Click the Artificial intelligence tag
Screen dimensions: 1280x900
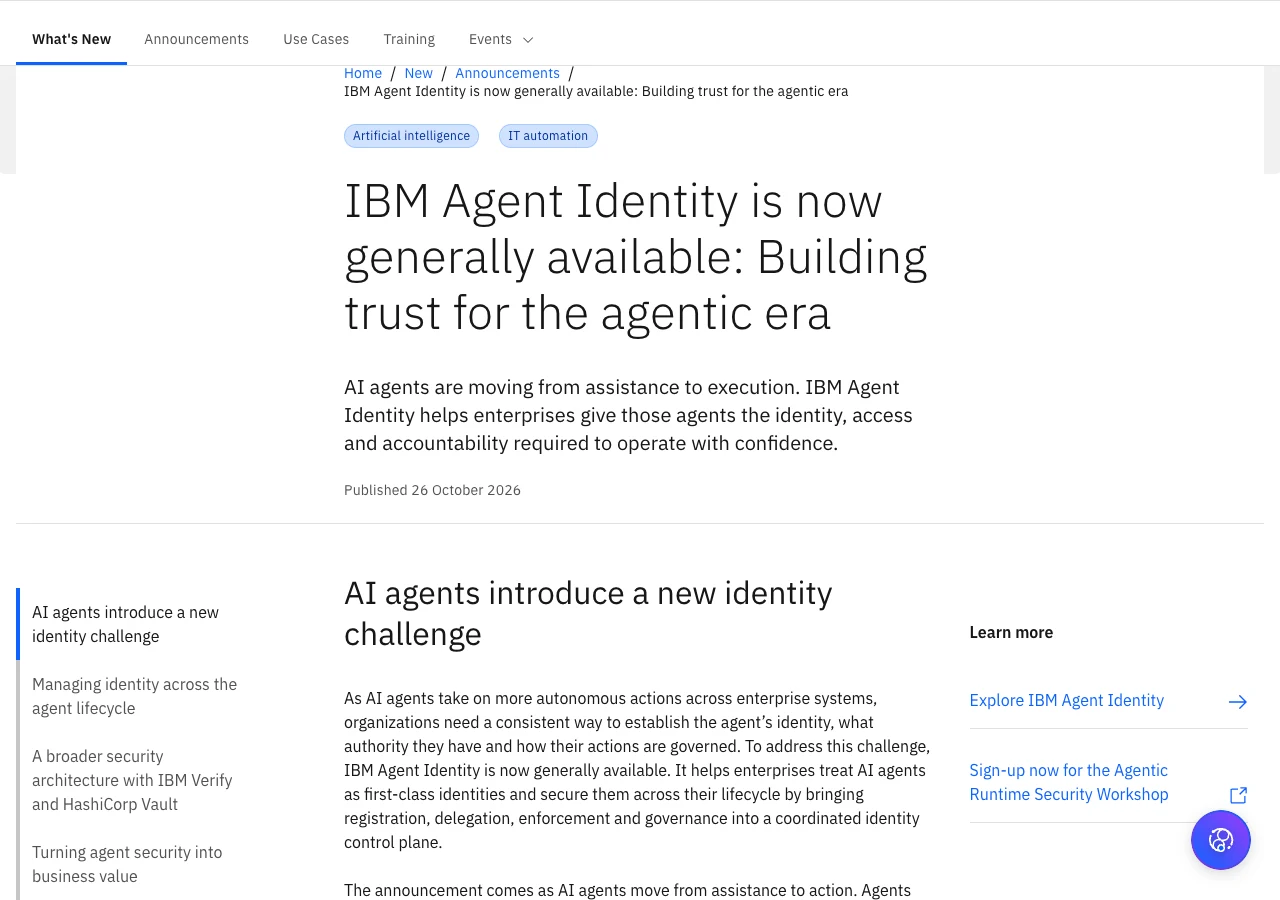(x=411, y=136)
